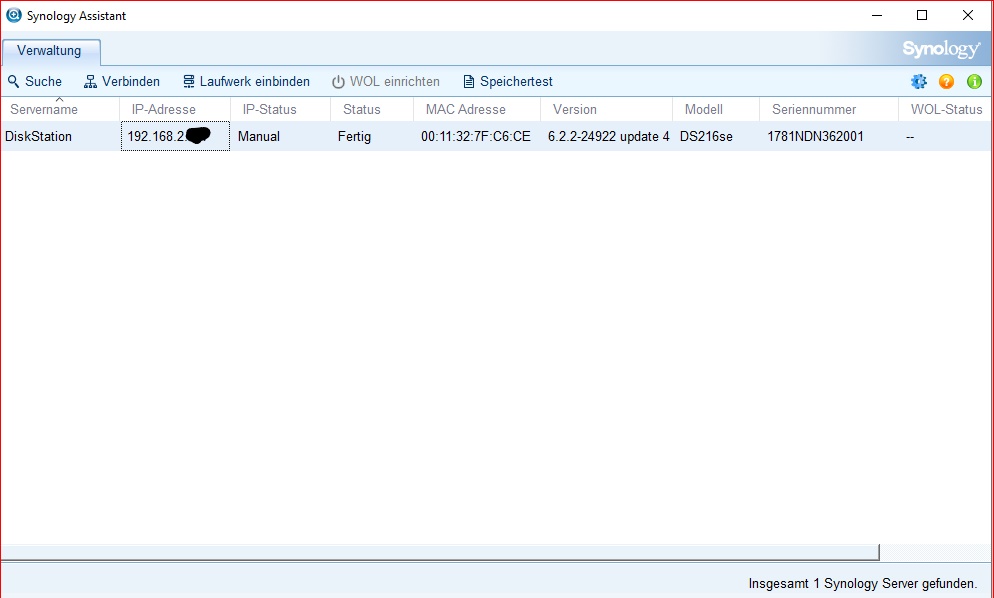Click the Suche toolbar label
994x598 pixels.
click(44, 82)
